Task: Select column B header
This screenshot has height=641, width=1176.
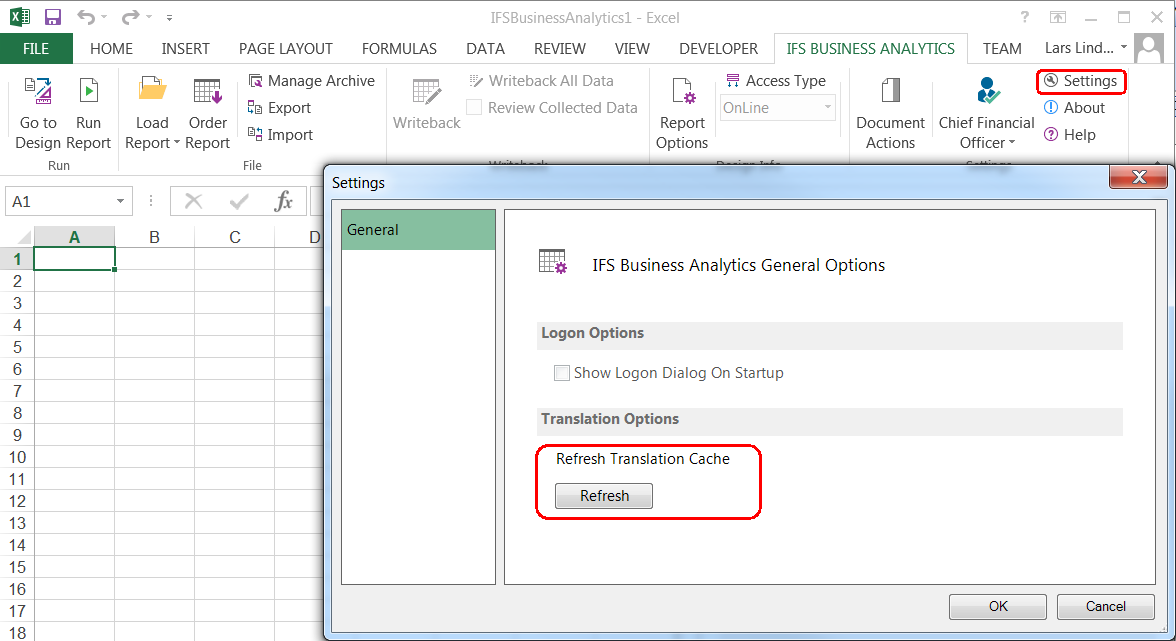Action: [x=154, y=237]
